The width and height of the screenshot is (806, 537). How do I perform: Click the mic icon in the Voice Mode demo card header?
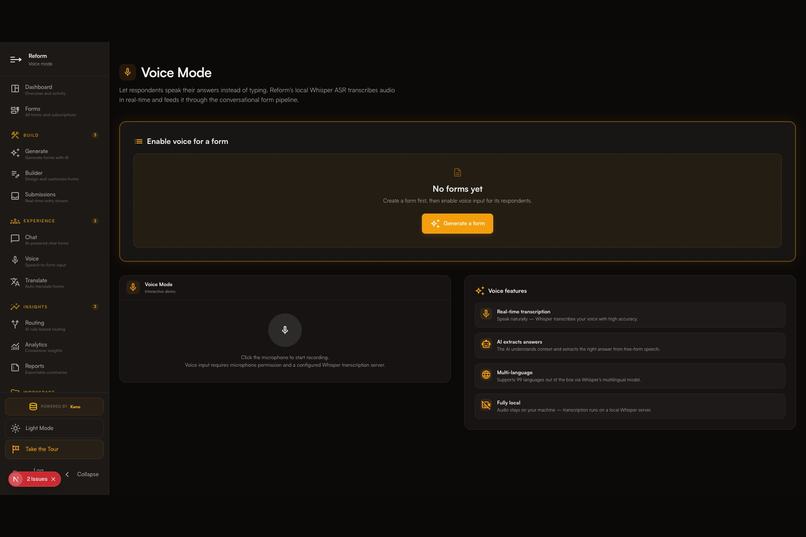tap(133, 287)
